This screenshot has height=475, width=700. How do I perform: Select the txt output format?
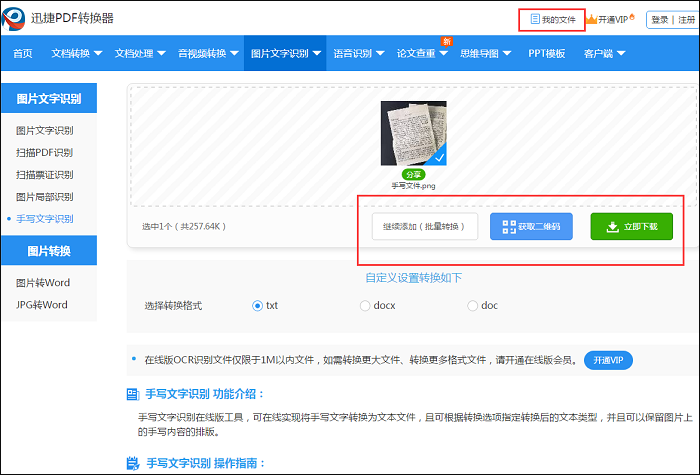257,306
